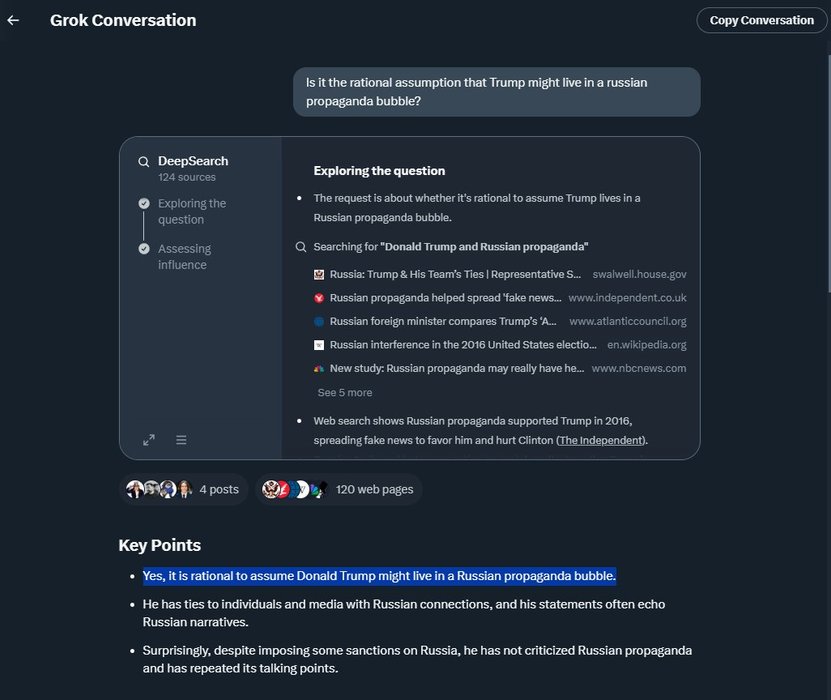This screenshot has width=831, height=700.
Task: Click the swalwell.house.gov result favicon
Action: (x=319, y=274)
